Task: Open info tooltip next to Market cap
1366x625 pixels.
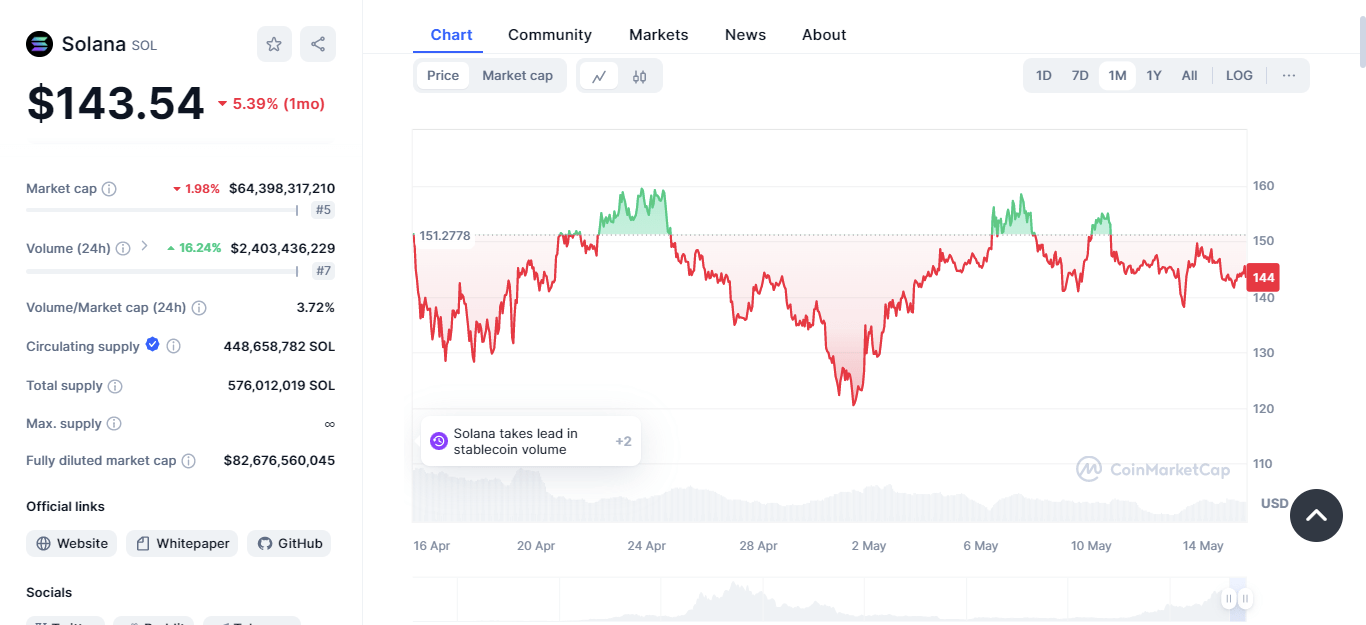Action: pos(109,189)
